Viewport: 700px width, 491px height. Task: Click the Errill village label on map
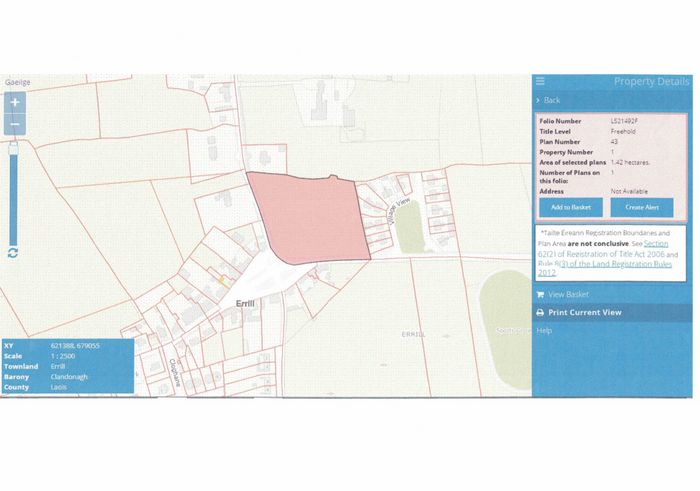pos(245,304)
